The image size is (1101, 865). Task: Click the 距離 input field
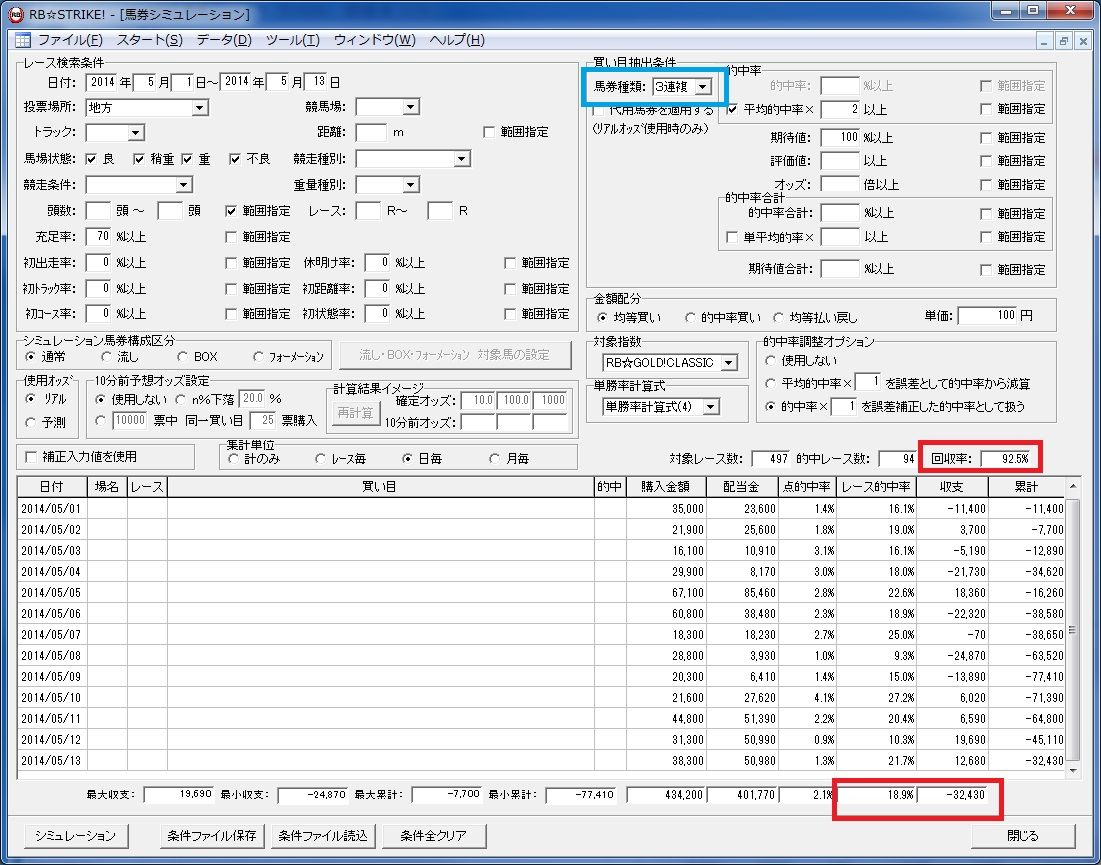[x=371, y=132]
